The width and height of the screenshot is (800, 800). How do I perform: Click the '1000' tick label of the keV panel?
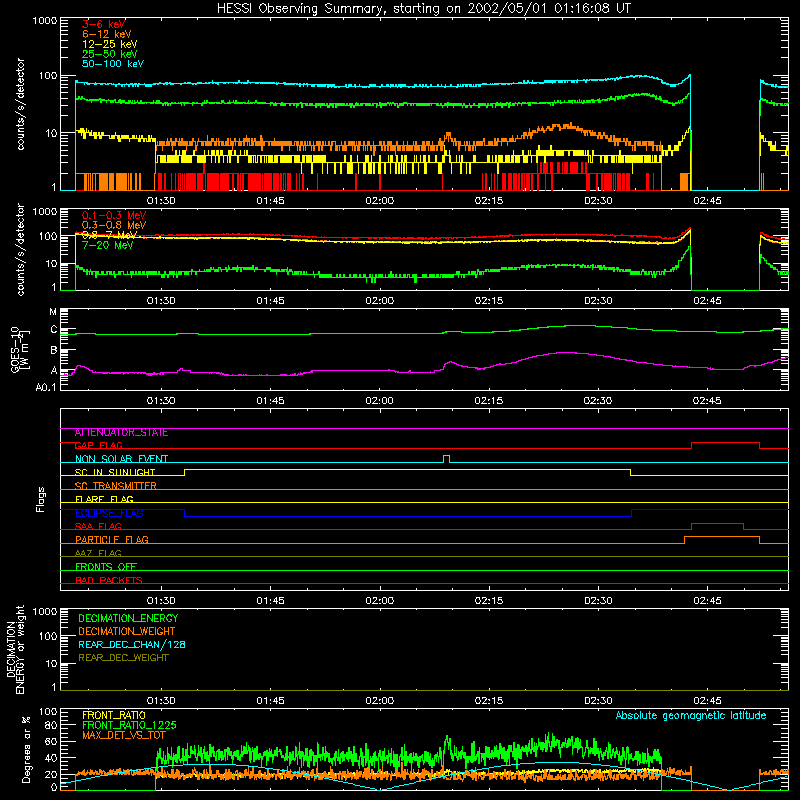pyautogui.click(x=45, y=21)
